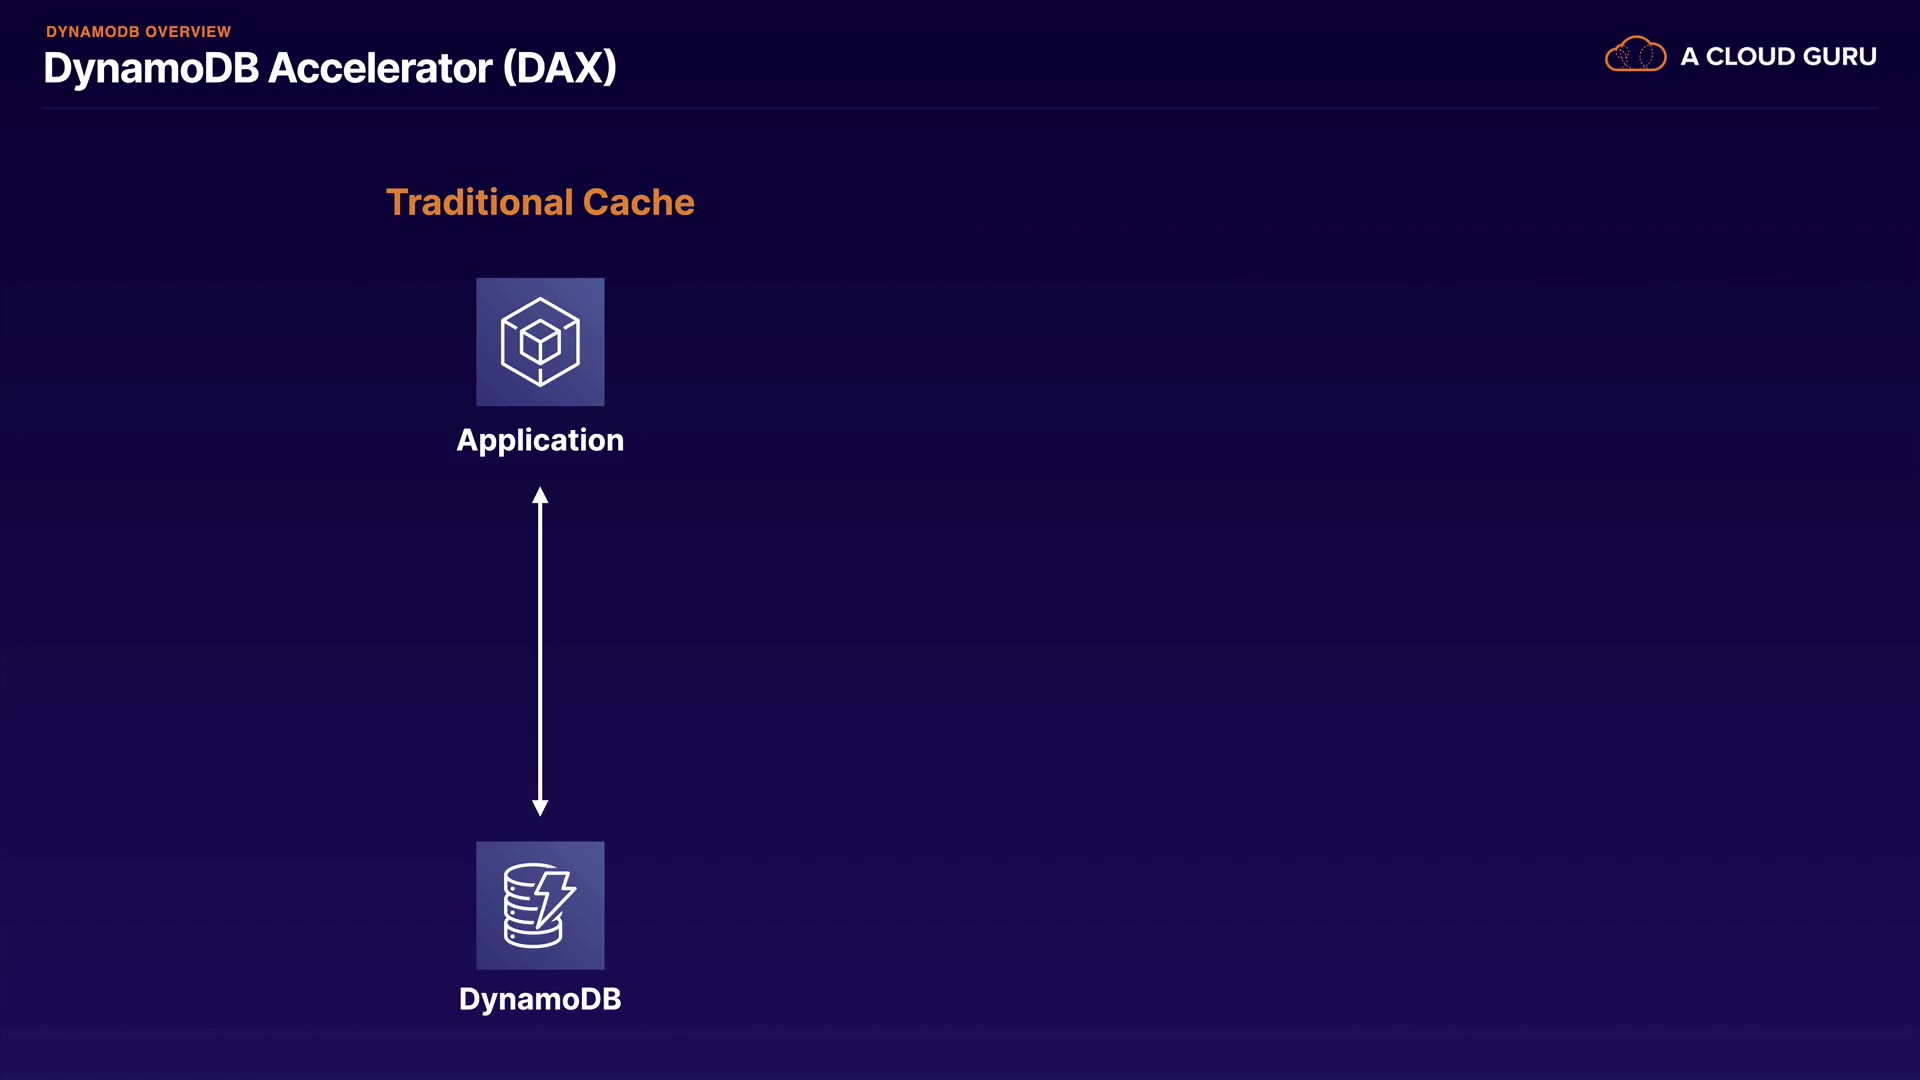Click the "DYNAMODB OVERVIEW" section label
Viewport: 1920px width, 1080px height.
point(138,32)
